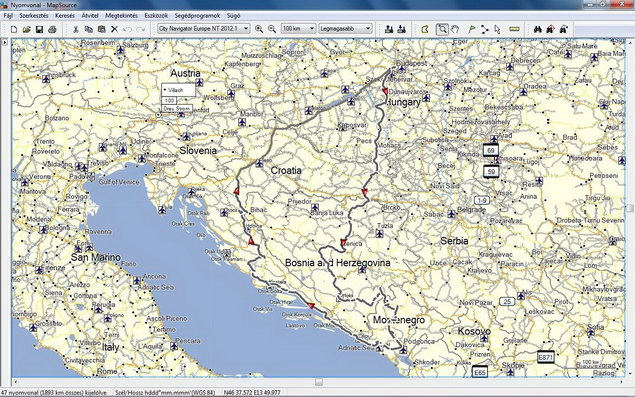The width and height of the screenshot is (635, 397).
Task: Click the horizontal scrollbar thumb
Action: click(x=319, y=382)
